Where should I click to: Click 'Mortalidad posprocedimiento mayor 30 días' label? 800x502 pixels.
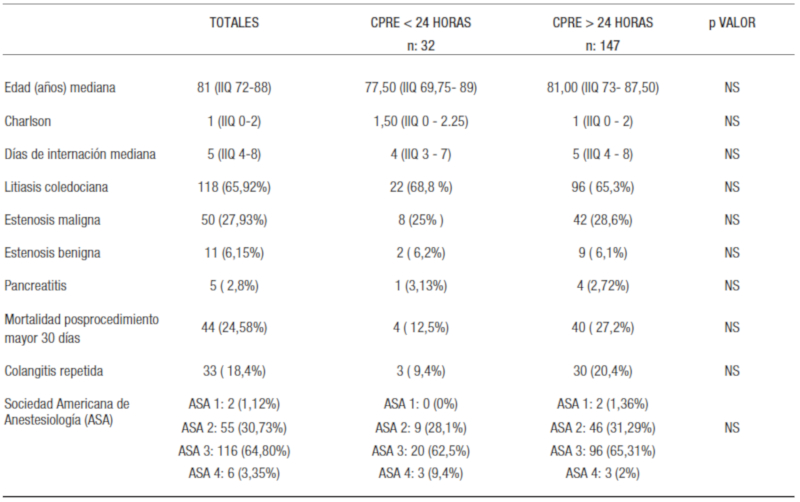[83, 327]
